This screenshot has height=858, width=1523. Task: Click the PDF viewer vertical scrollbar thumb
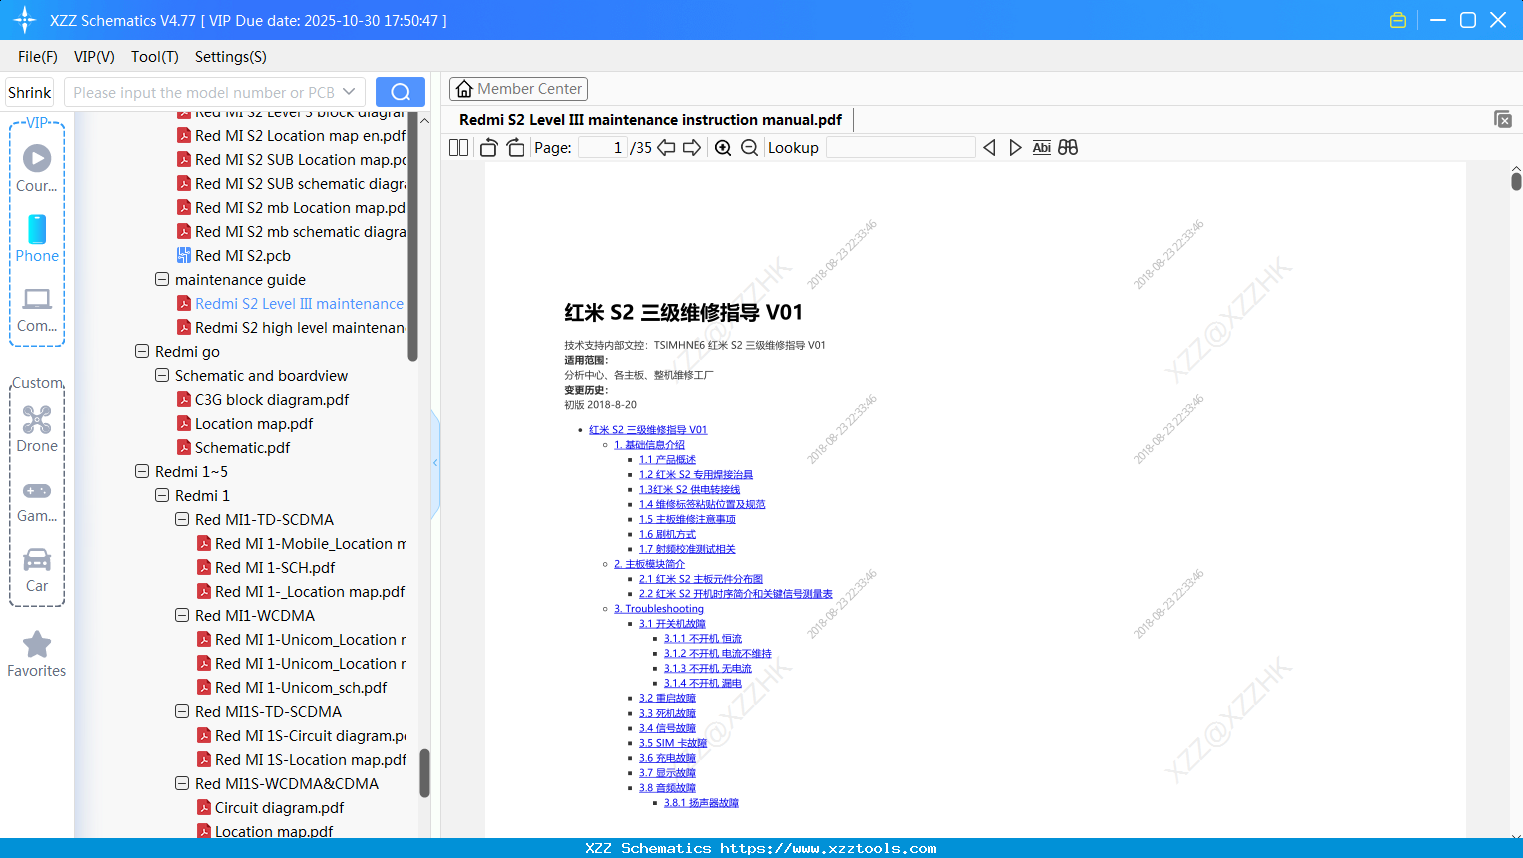1516,181
